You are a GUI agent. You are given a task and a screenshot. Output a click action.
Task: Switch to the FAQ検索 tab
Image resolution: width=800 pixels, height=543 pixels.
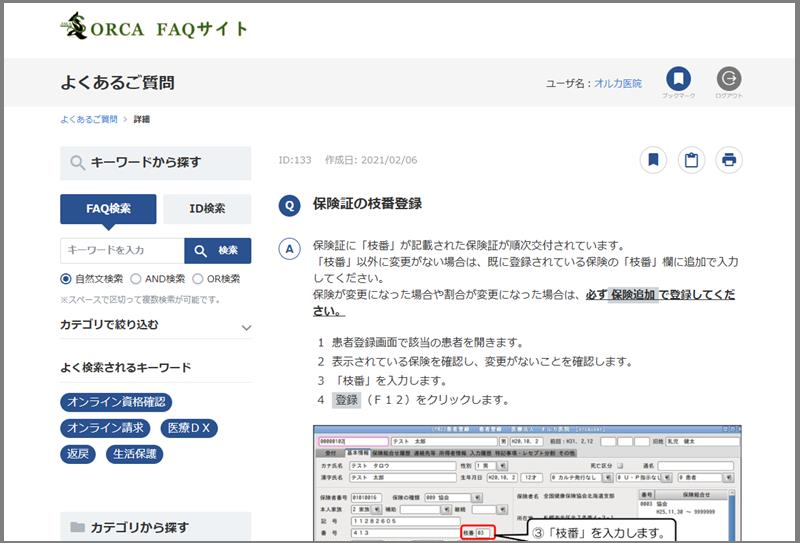(108, 209)
